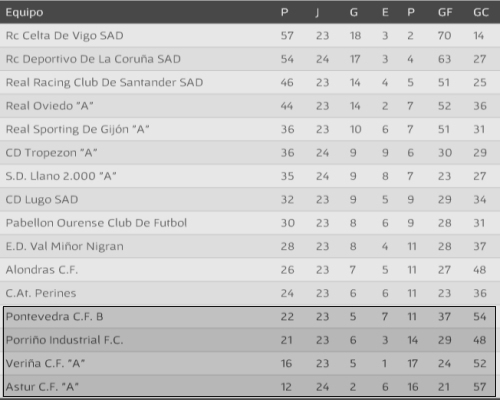Open the CD Tropezon "A" entry

(51, 153)
